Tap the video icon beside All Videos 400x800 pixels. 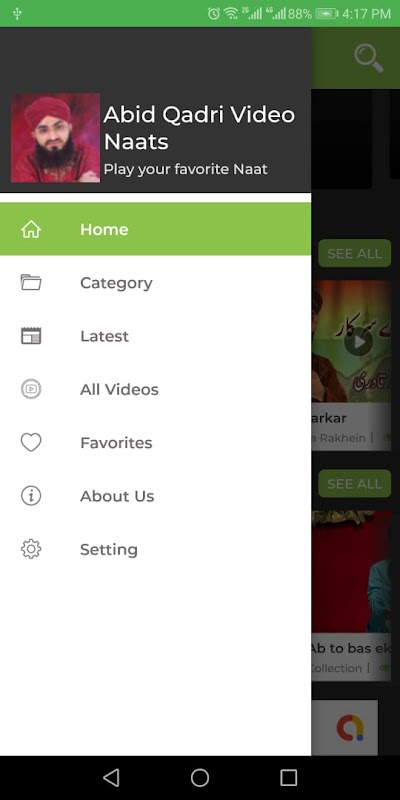click(x=31, y=389)
